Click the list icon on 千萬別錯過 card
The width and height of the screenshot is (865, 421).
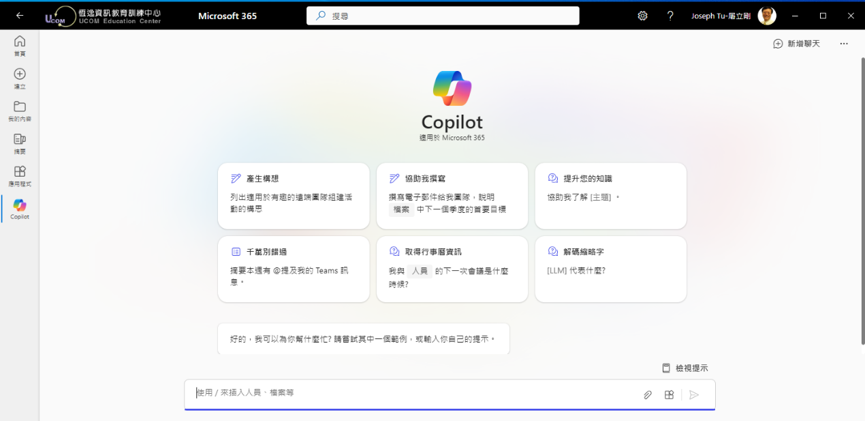(x=236, y=252)
